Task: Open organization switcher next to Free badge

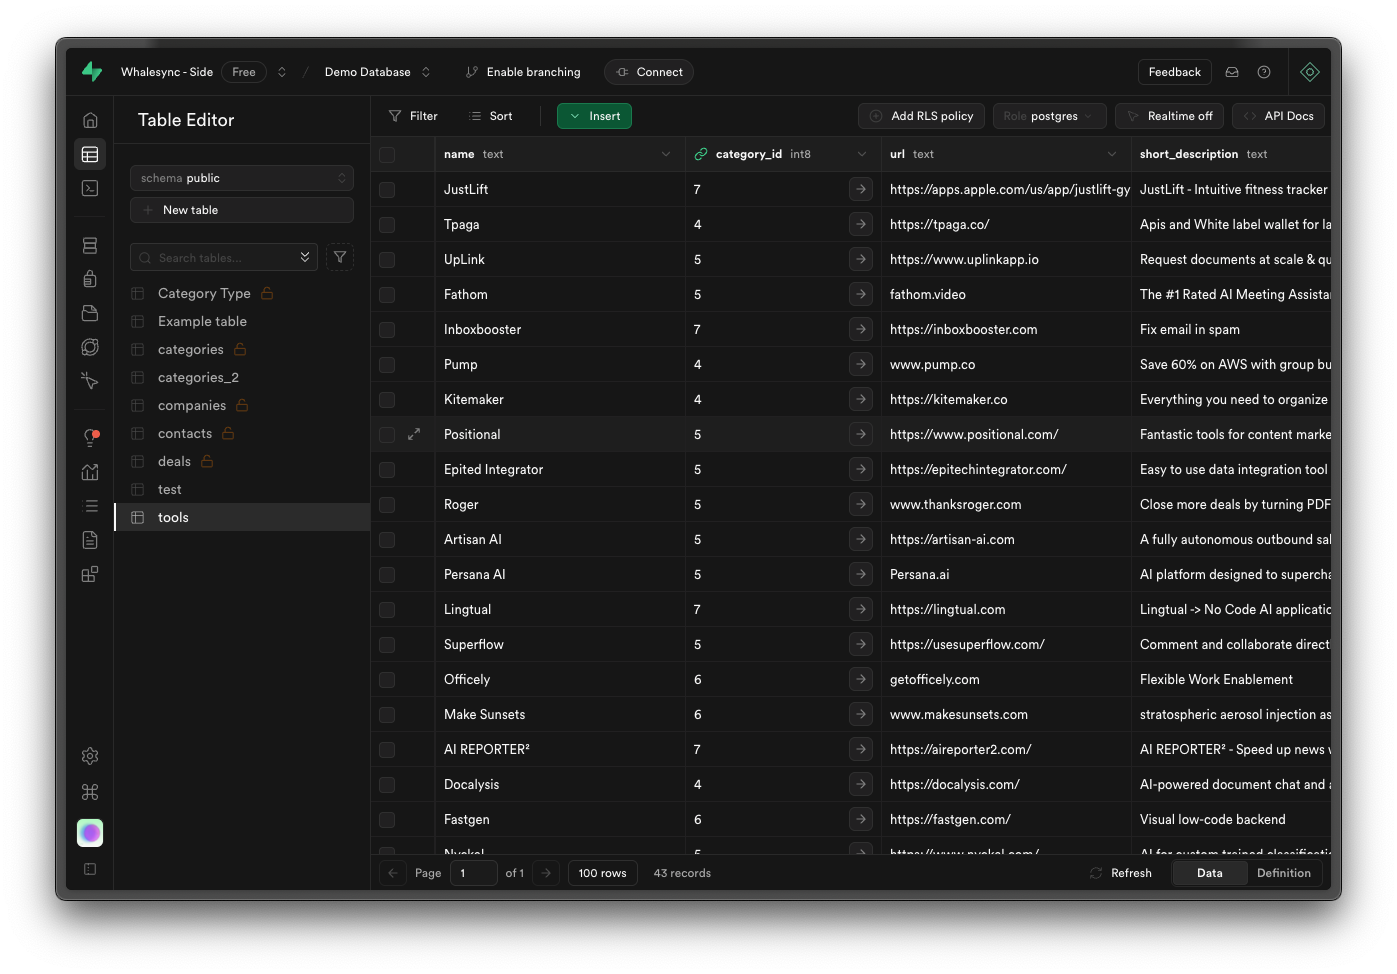Action: [282, 72]
